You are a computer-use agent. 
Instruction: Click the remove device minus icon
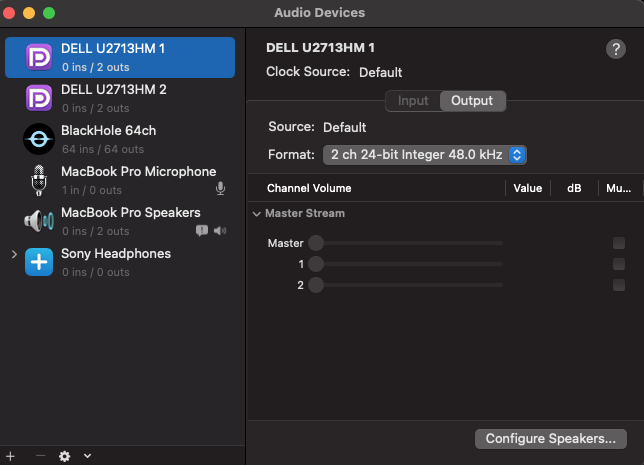(40, 456)
